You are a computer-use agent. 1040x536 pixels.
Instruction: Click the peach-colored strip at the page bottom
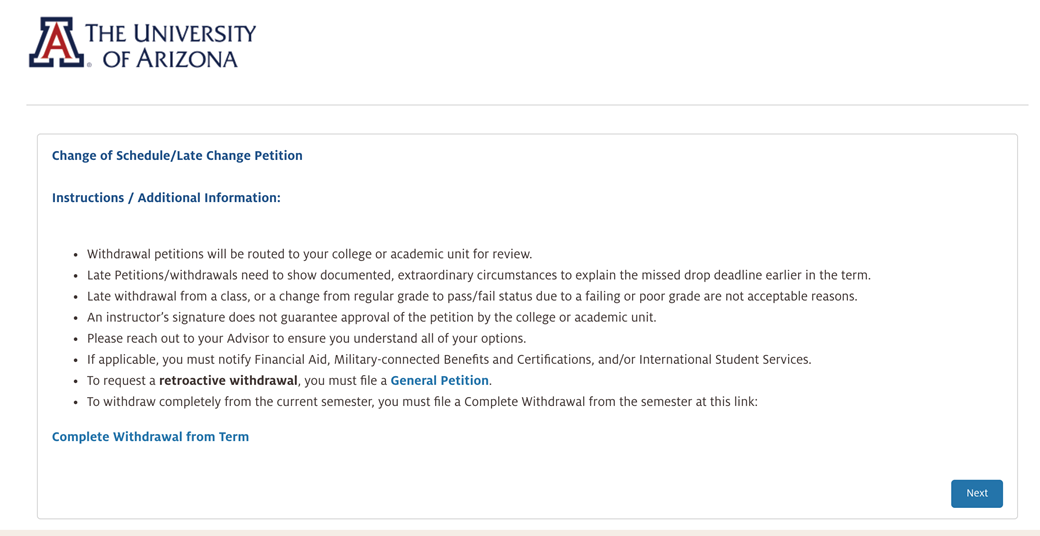tap(520, 532)
